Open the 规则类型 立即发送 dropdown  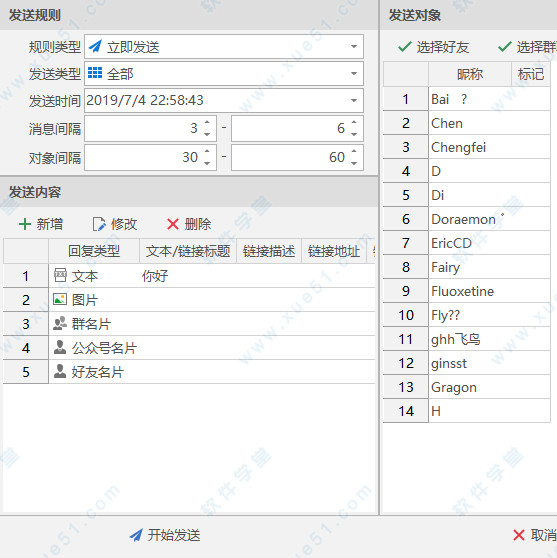click(x=354, y=47)
